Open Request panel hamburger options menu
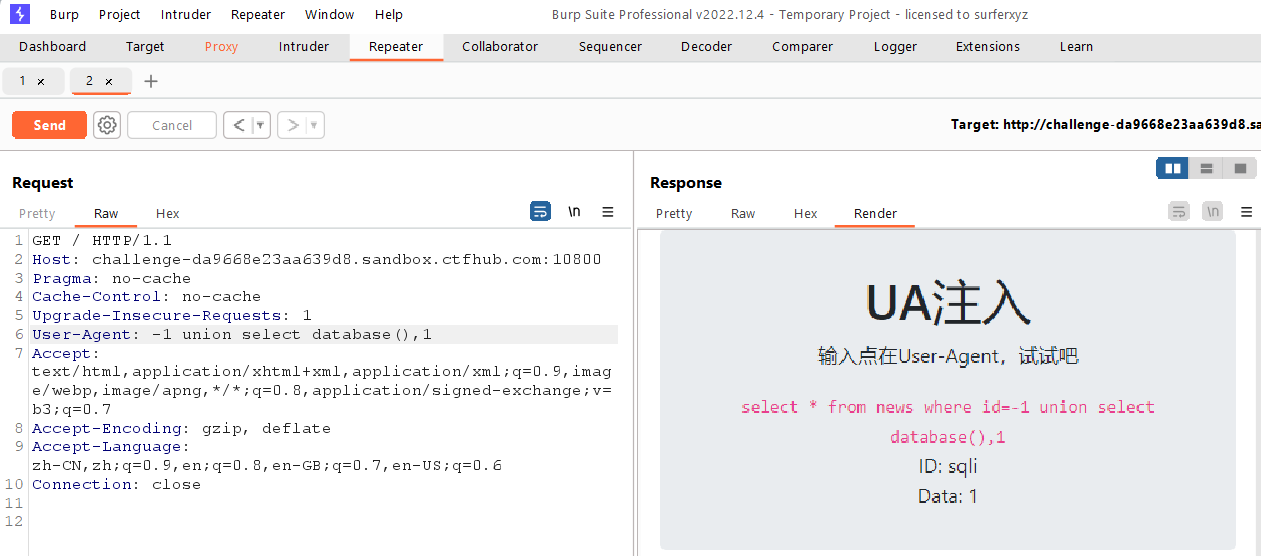Viewport: 1261px width, 556px height. coord(607,211)
